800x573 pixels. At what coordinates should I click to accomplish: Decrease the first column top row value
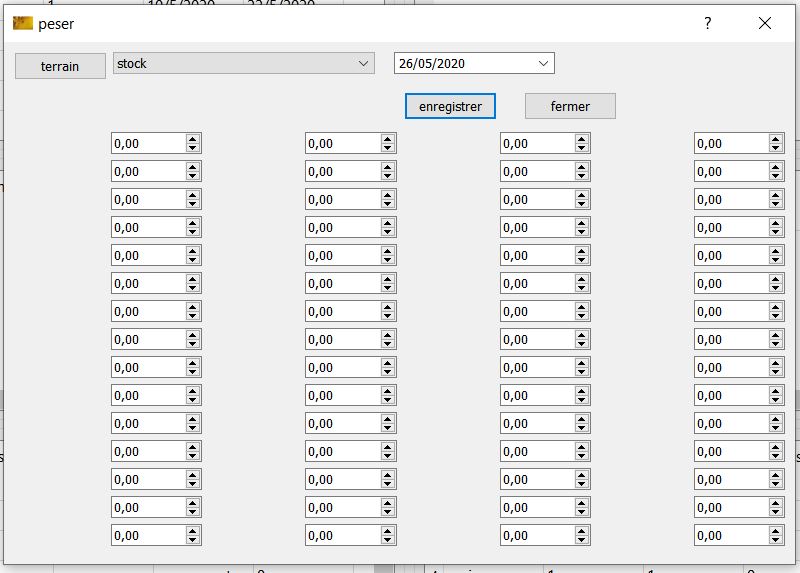(193, 148)
